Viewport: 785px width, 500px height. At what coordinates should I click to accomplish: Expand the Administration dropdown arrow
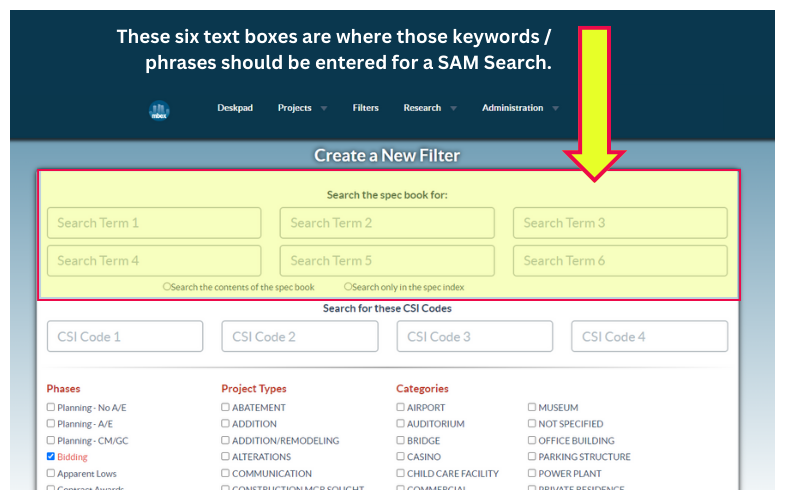click(x=555, y=109)
